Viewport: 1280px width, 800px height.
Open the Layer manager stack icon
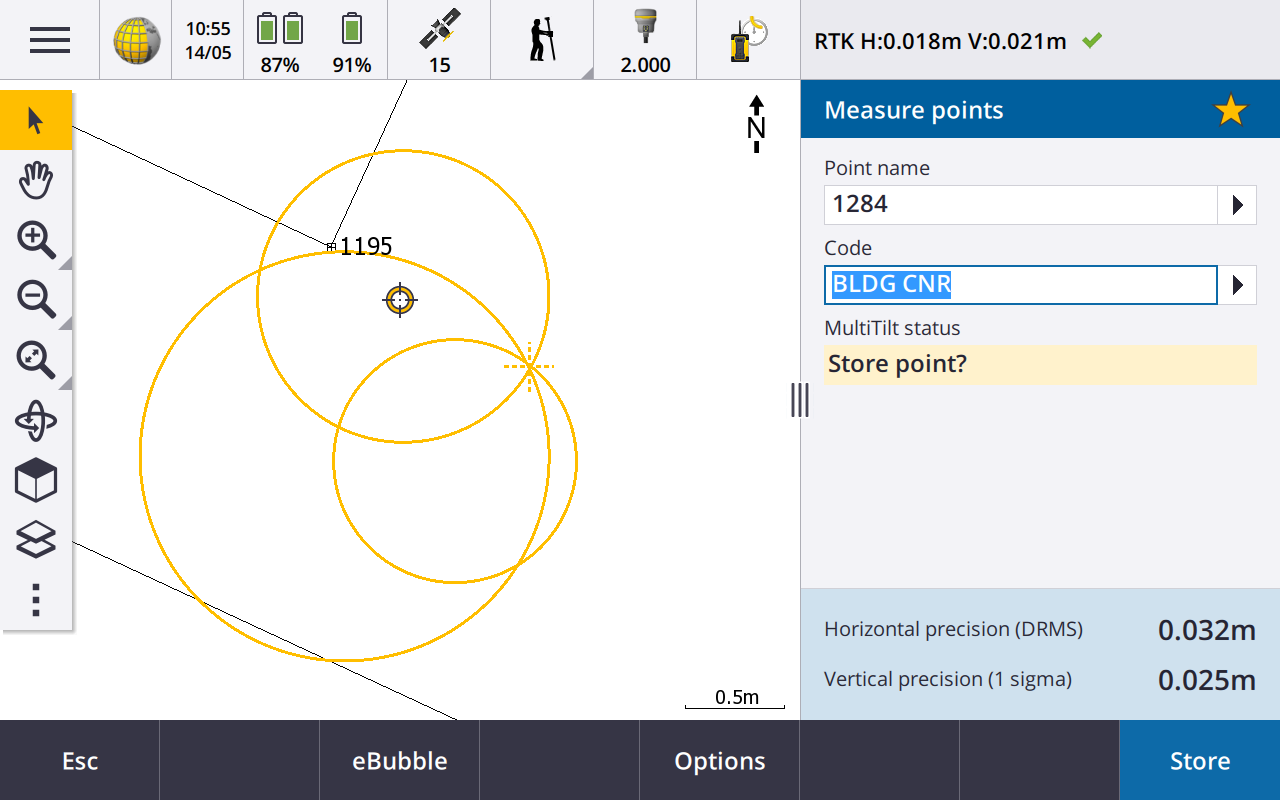coord(36,541)
